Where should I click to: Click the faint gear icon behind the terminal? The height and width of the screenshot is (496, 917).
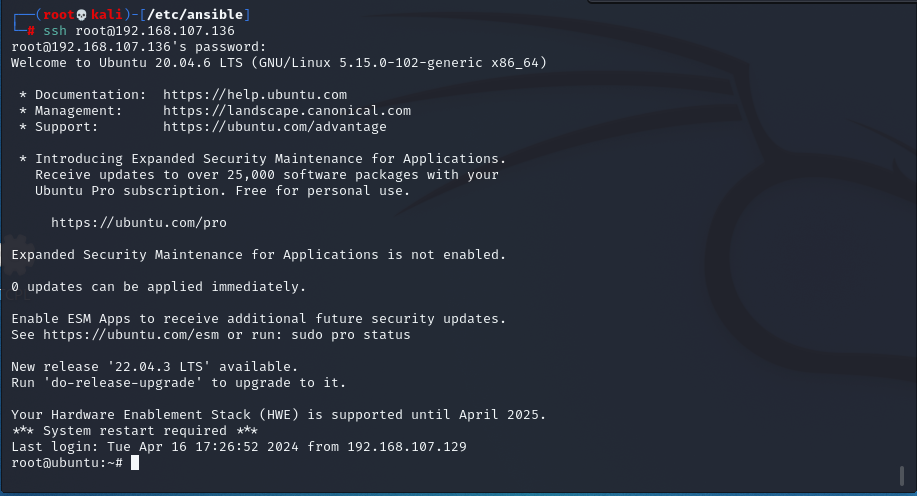click(16, 254)
